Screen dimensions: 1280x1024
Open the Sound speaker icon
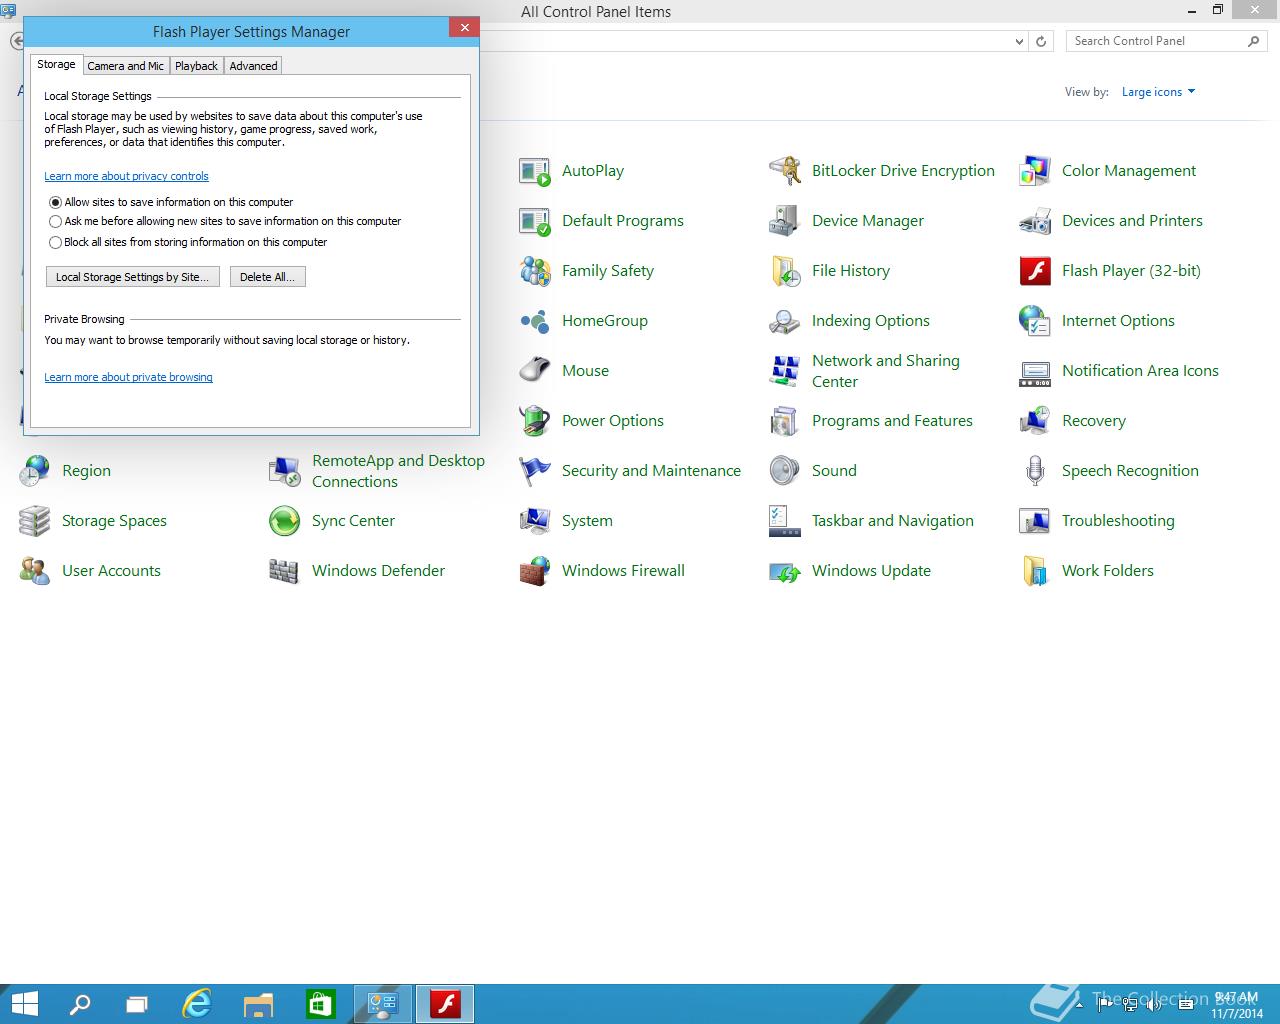[x=785, y=471]
